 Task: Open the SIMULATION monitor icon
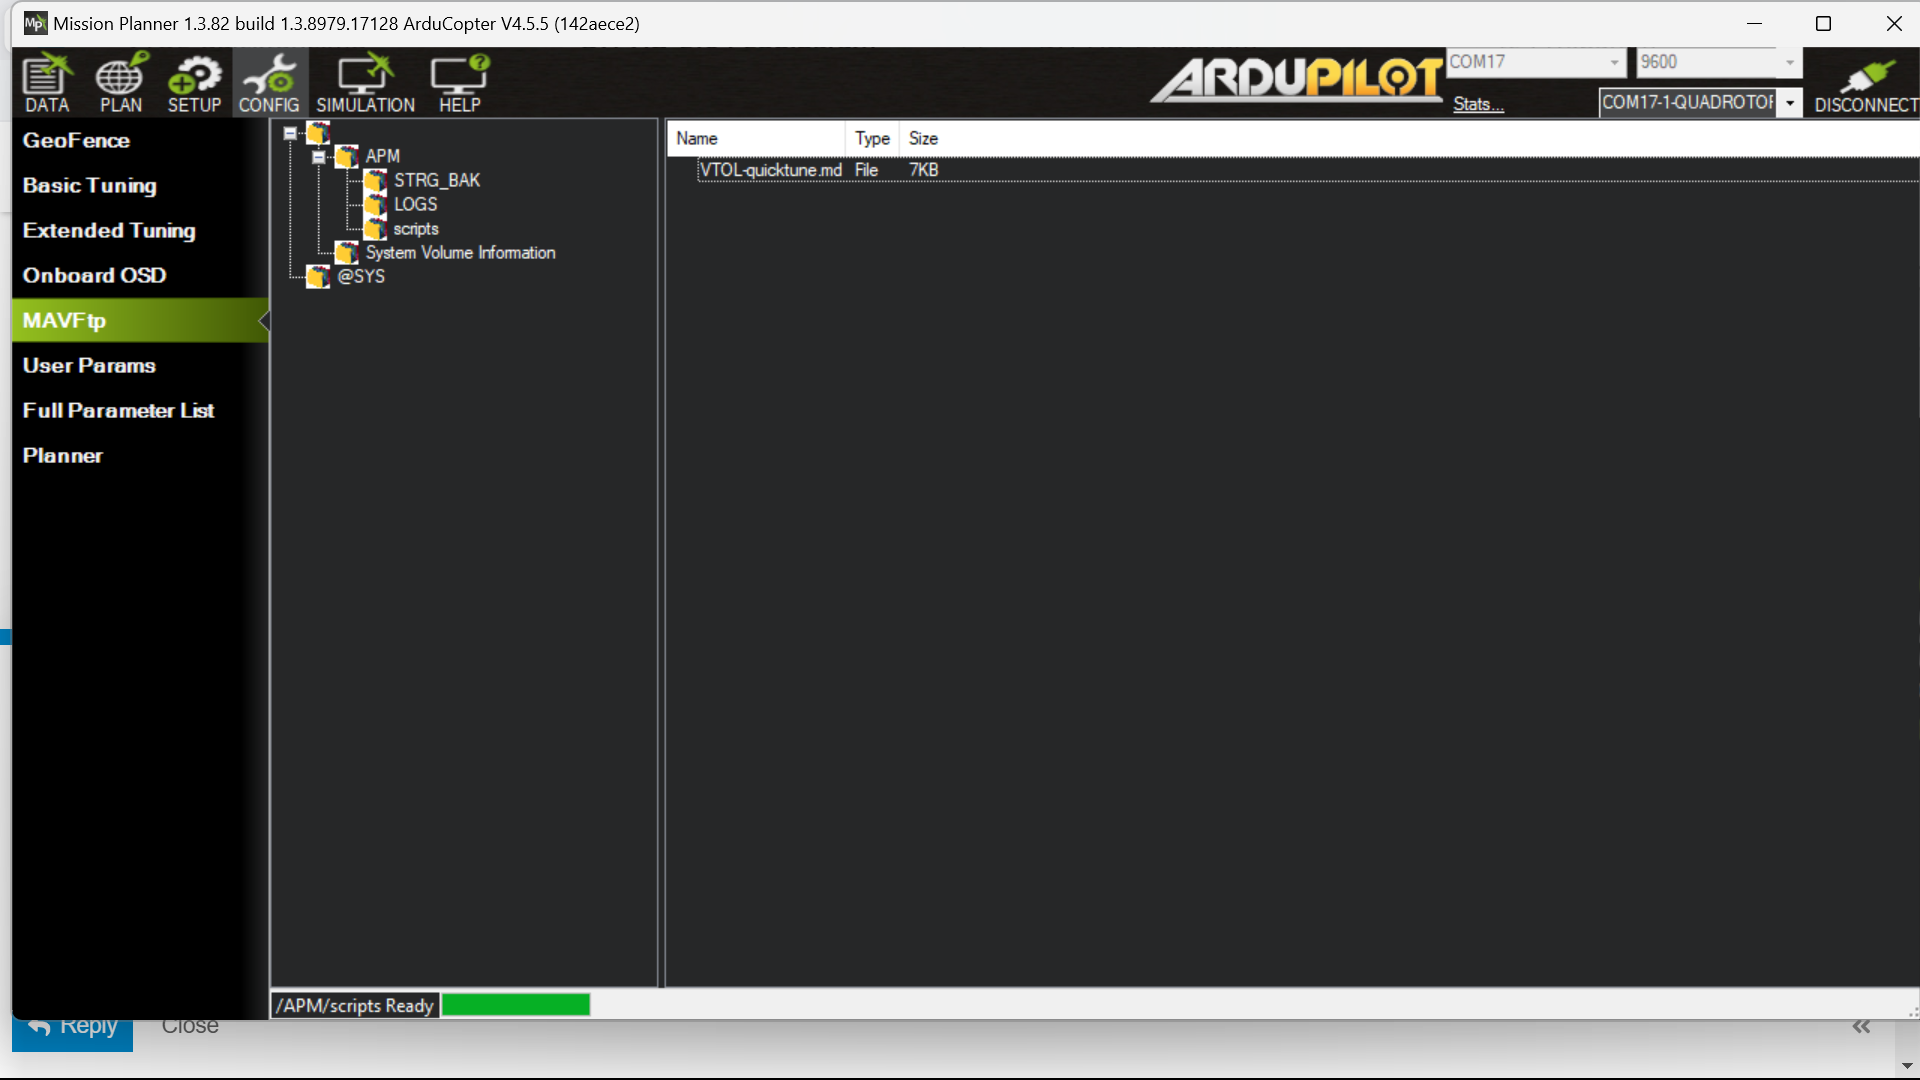pyautogui.click(x=365, y=83)
